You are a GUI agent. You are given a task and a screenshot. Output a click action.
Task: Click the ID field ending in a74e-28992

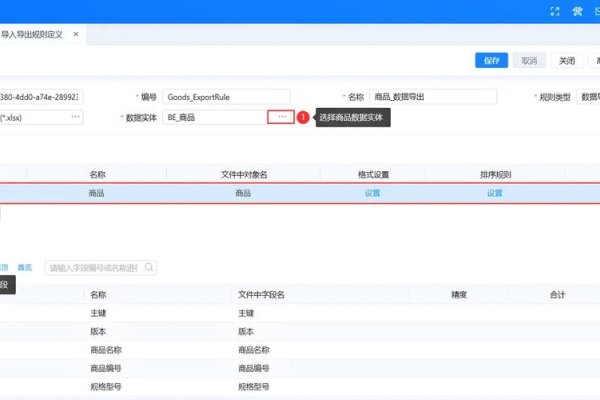[x=41, y=97]
